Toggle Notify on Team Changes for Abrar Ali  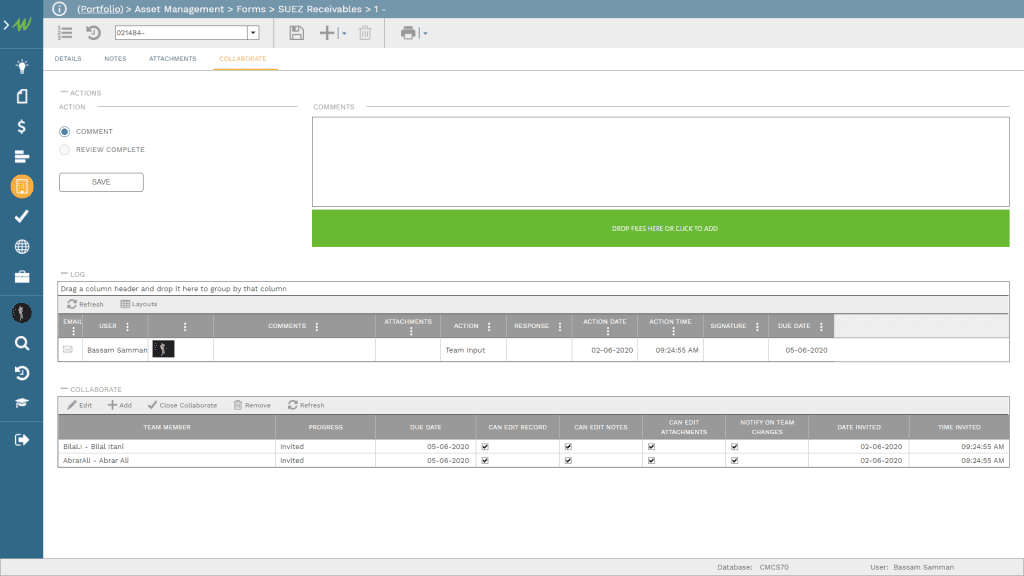coord(735,460)
